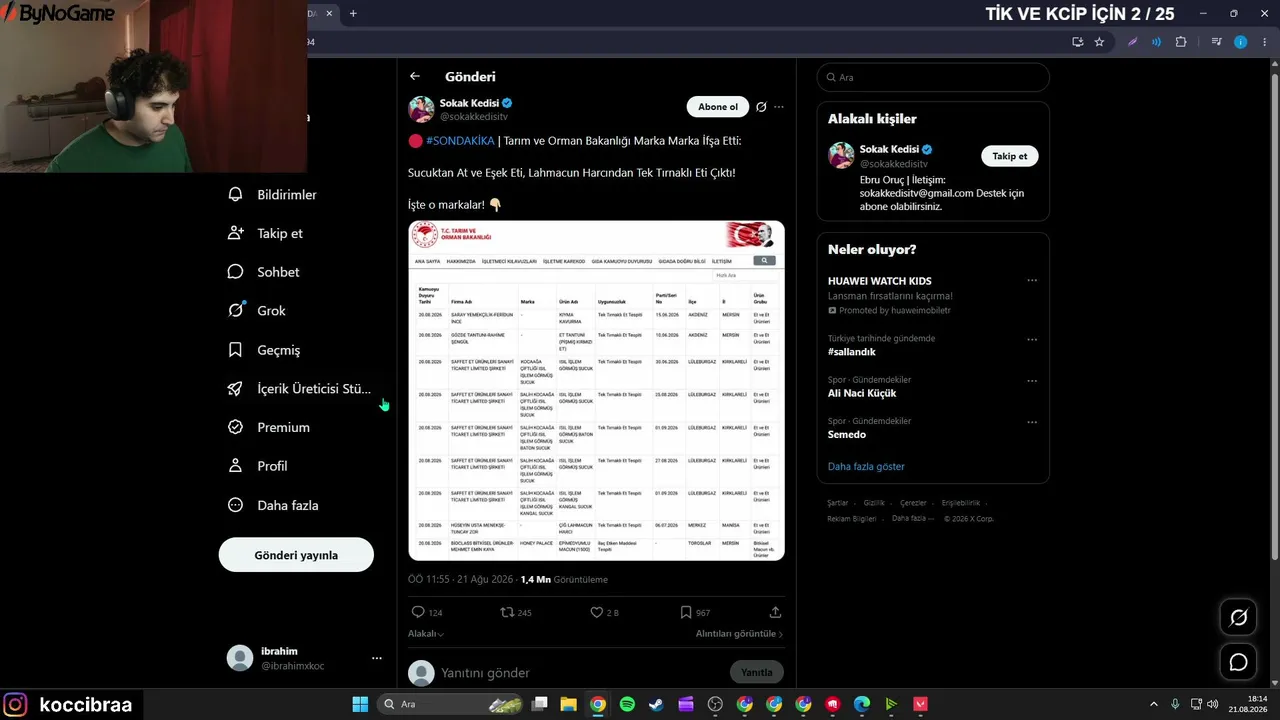The height and width of the screenshot is (720, 1280).
Task: Click the Abone ol button
Action: (718, 107)
